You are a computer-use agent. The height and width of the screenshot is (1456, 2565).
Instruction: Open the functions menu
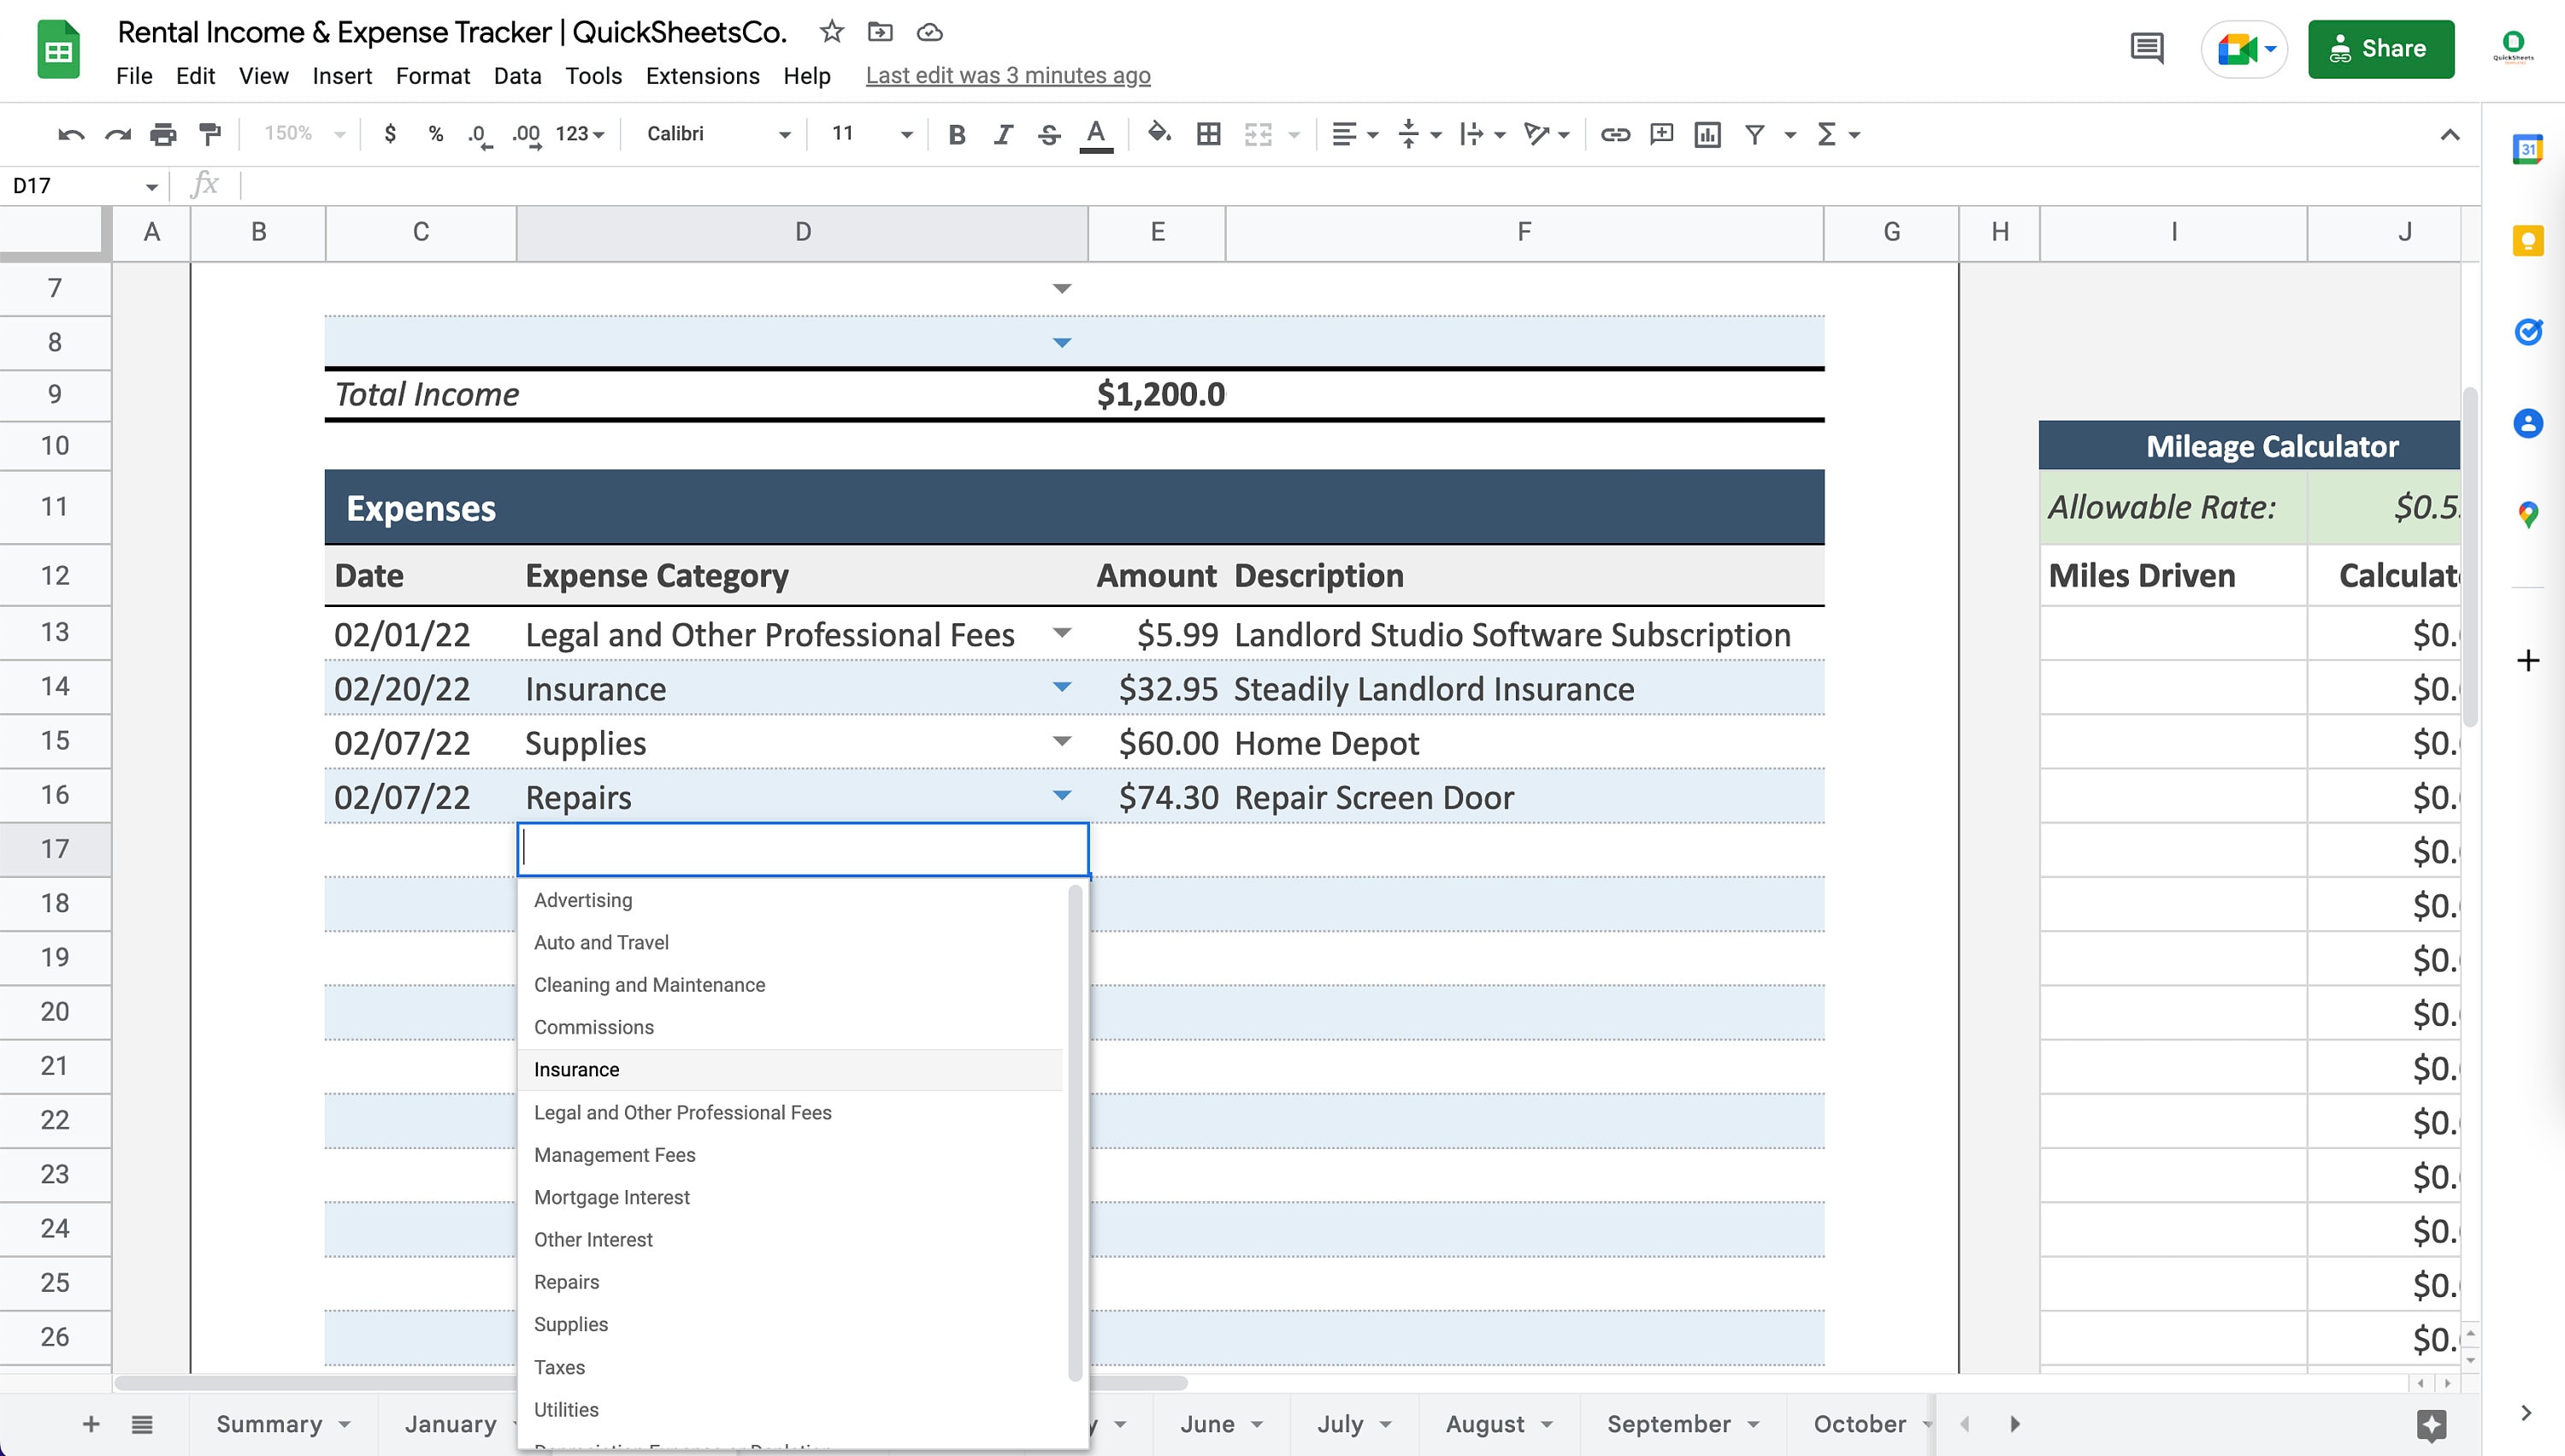(1838, 134)
